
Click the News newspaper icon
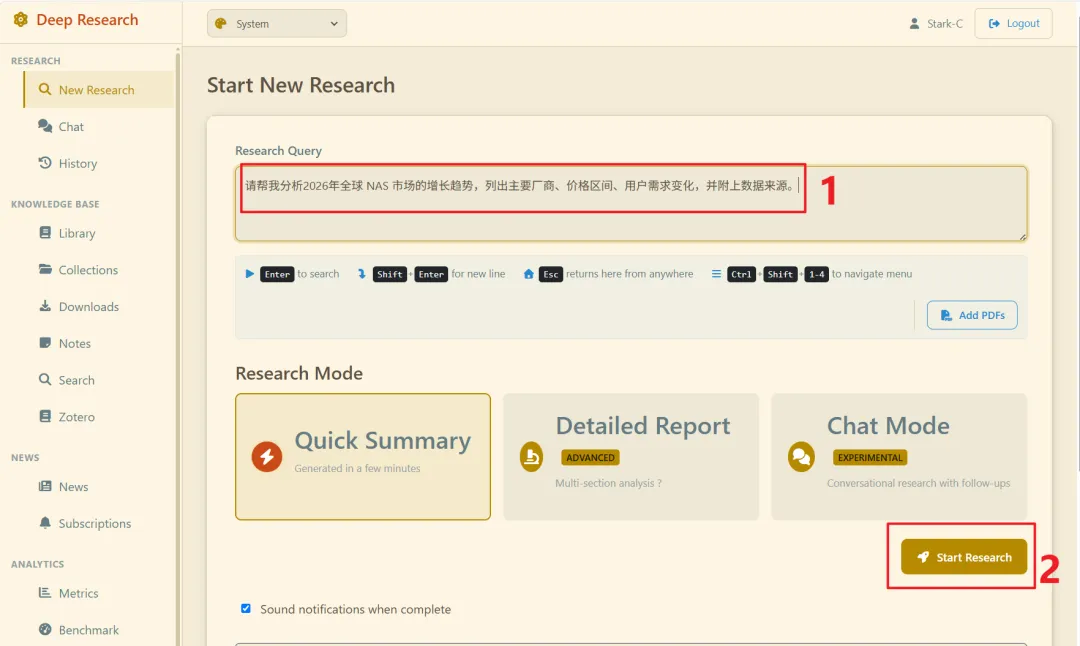pyautogui.click(x=45, y=486)
